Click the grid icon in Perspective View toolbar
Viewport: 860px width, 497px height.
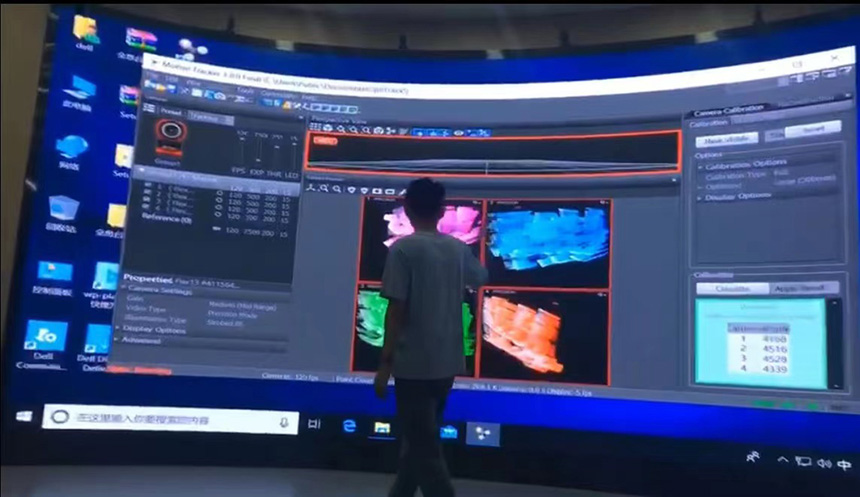315,126
